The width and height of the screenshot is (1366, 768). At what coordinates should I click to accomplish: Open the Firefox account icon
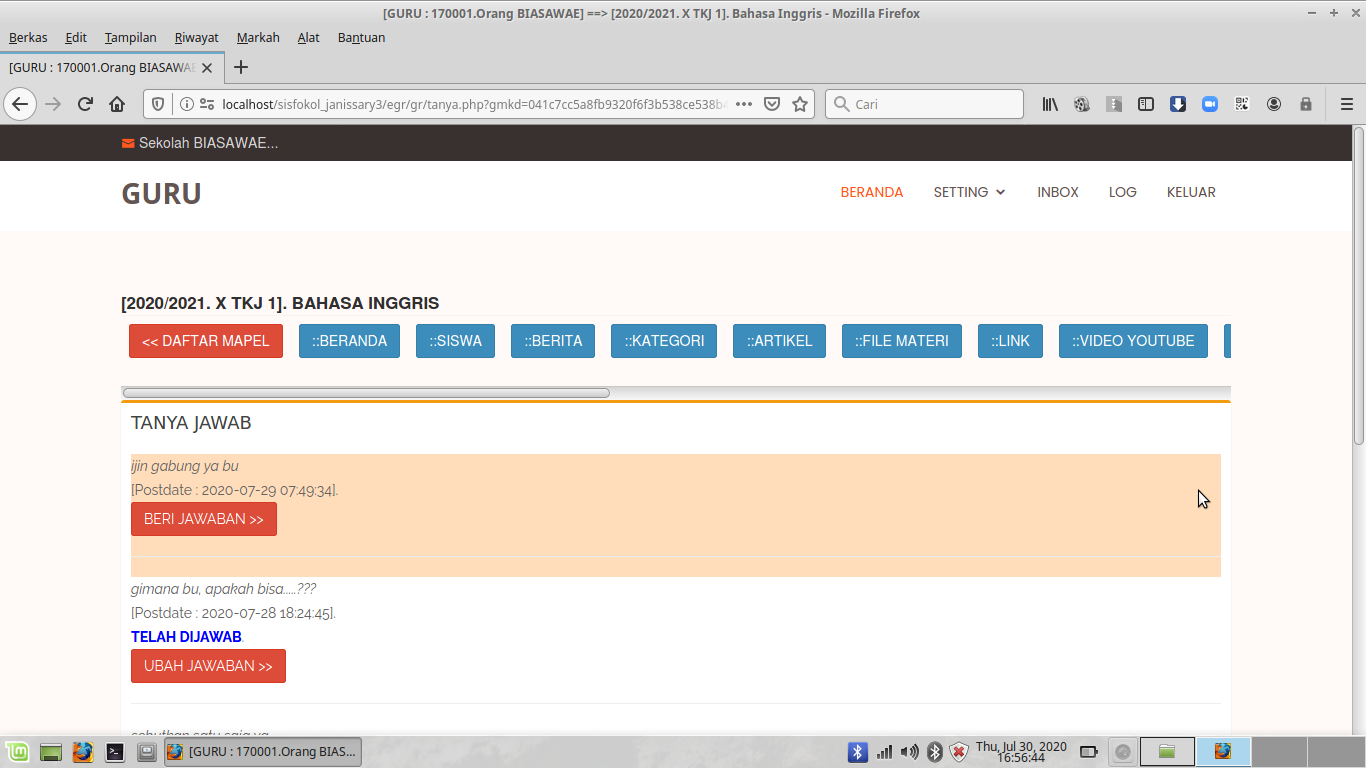click(x=1274, y=104)
